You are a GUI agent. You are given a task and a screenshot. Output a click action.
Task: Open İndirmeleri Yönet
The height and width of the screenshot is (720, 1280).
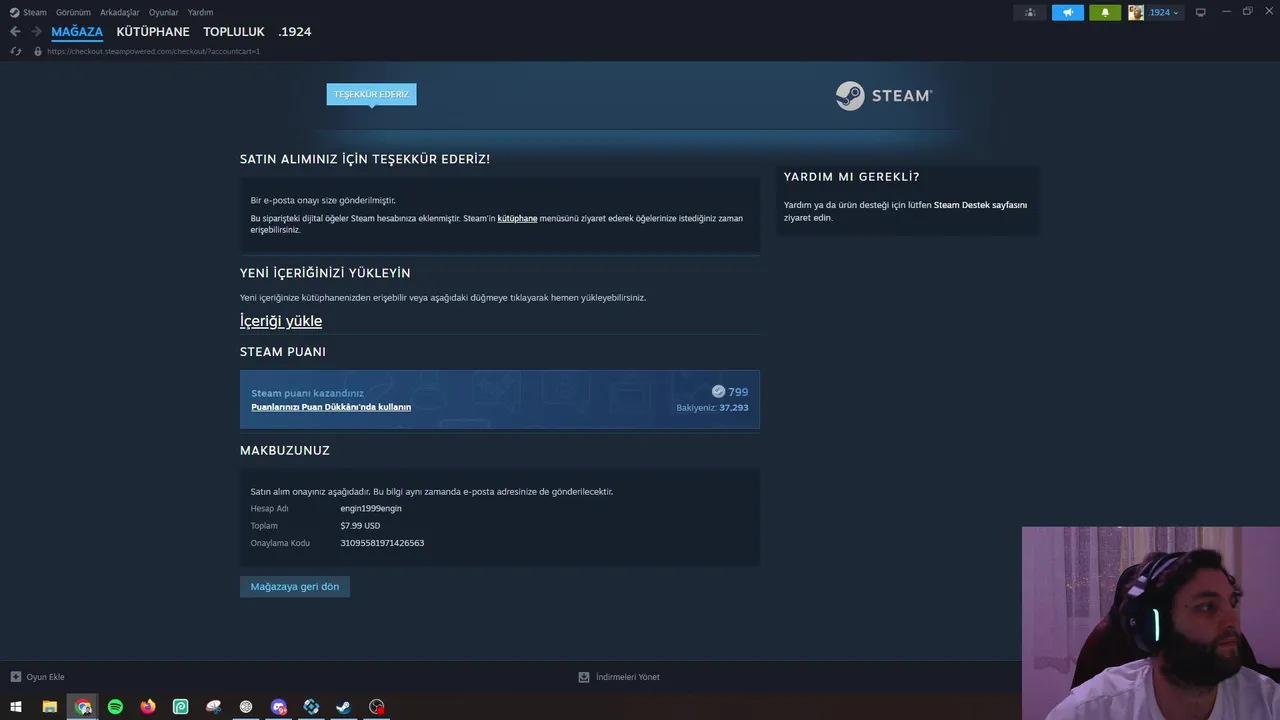tap(619, 677)
